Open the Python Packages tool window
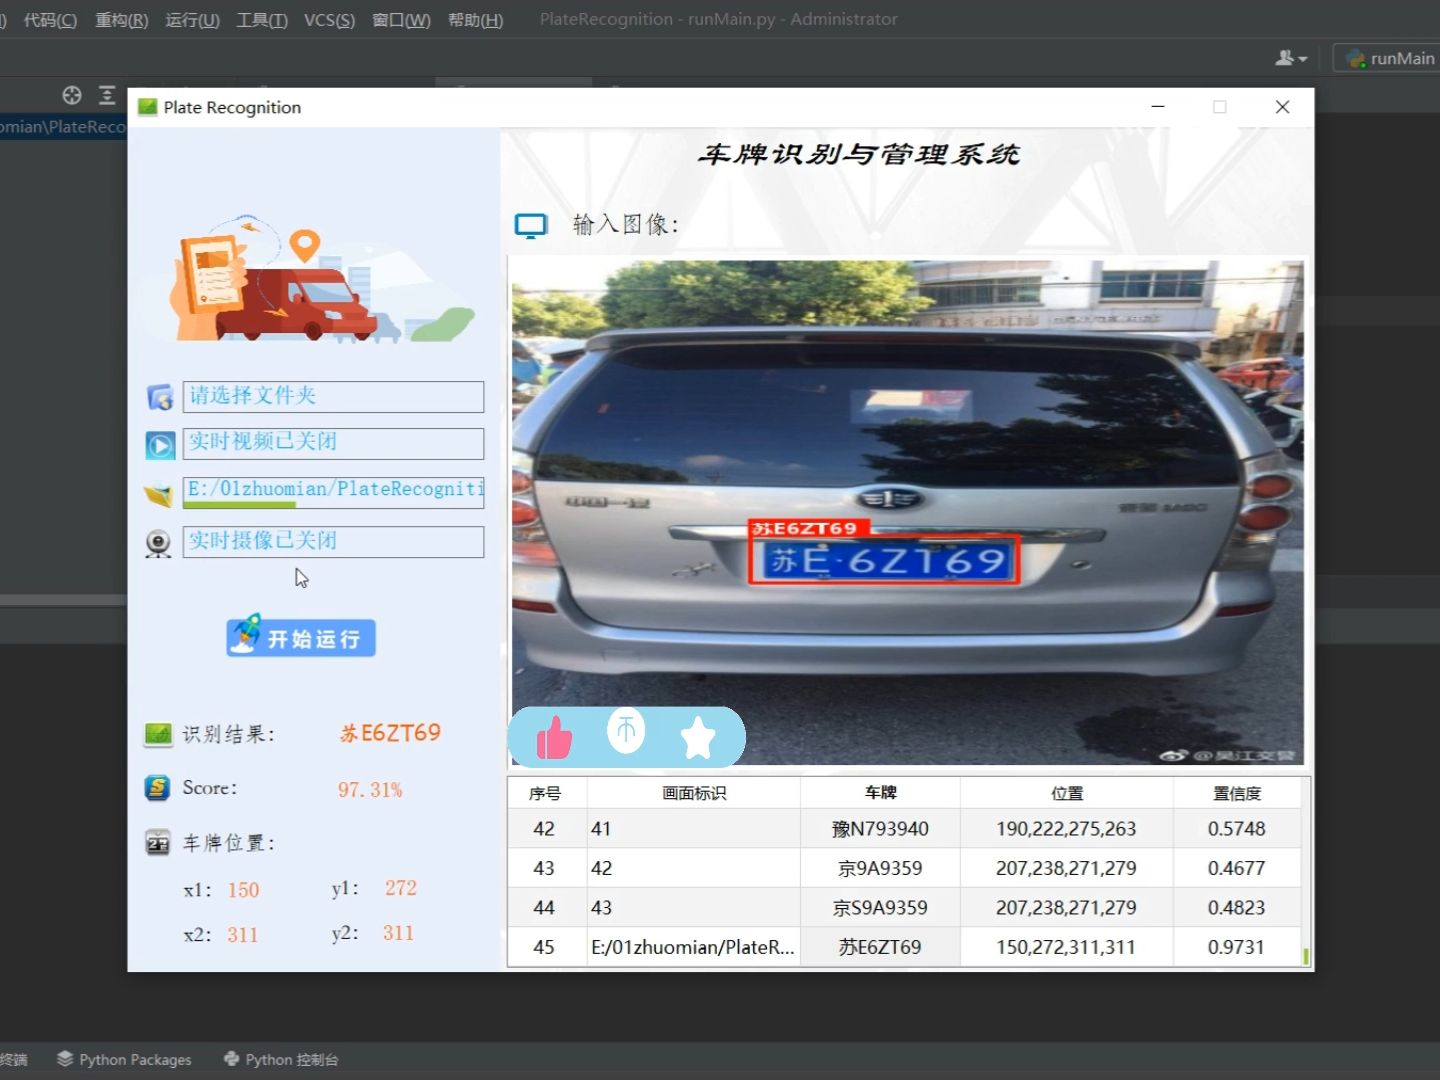The image size is (1440, 1080). coord(124,1059)
